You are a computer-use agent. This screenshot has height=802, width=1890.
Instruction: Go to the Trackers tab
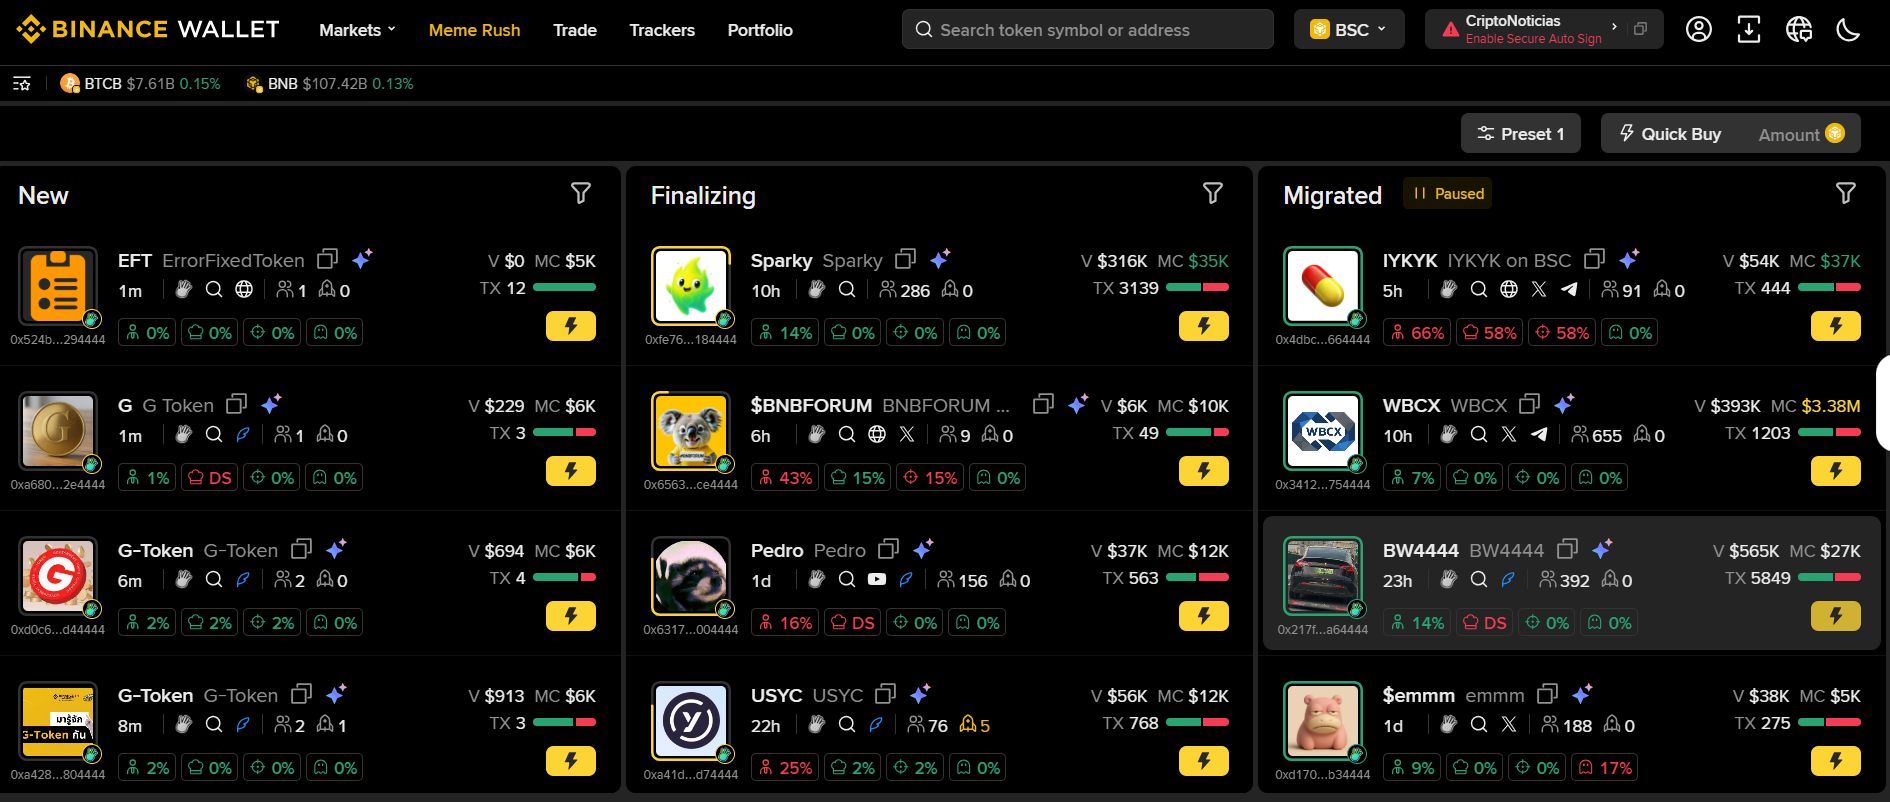661,30
